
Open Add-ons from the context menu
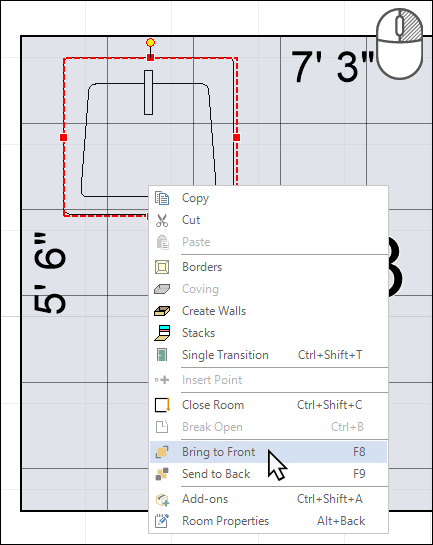click(x=268, y=499)
